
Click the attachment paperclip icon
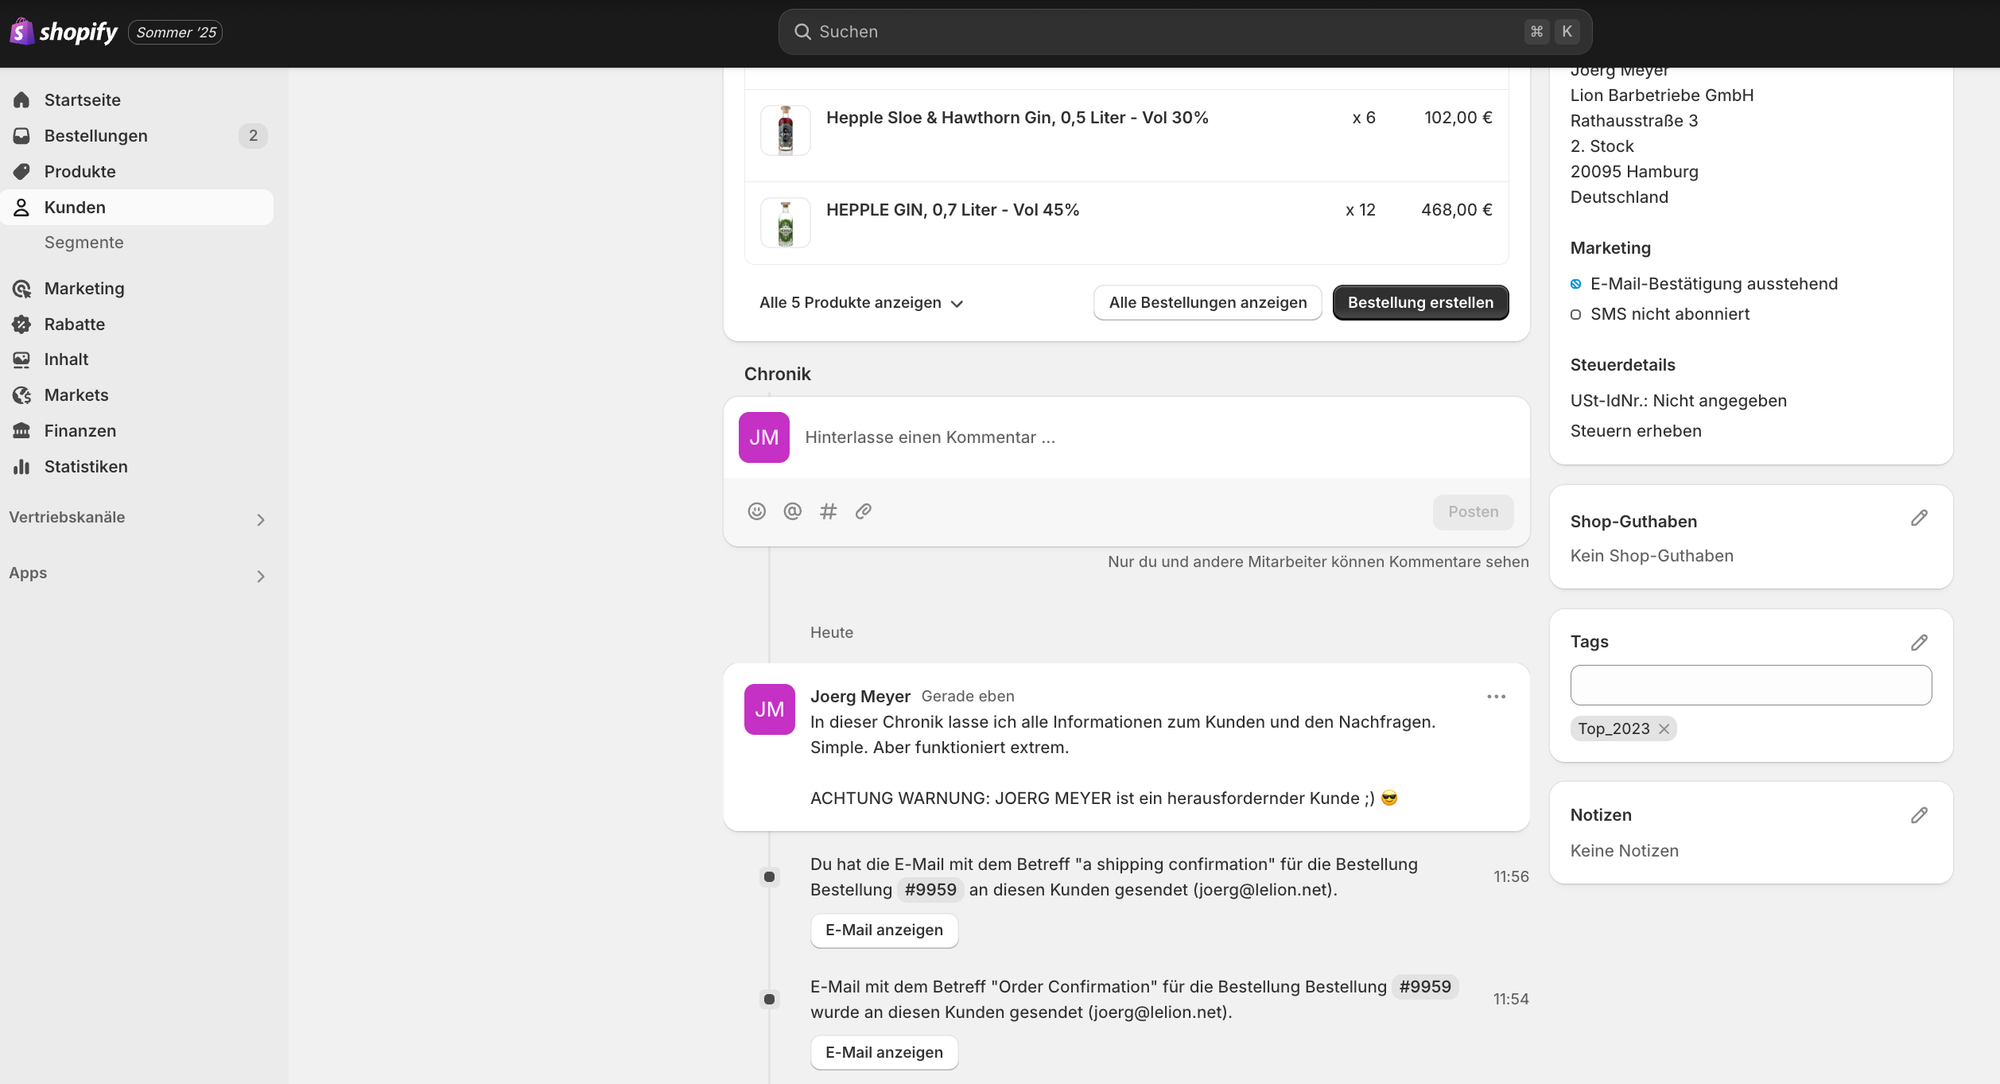pos(863,511)
